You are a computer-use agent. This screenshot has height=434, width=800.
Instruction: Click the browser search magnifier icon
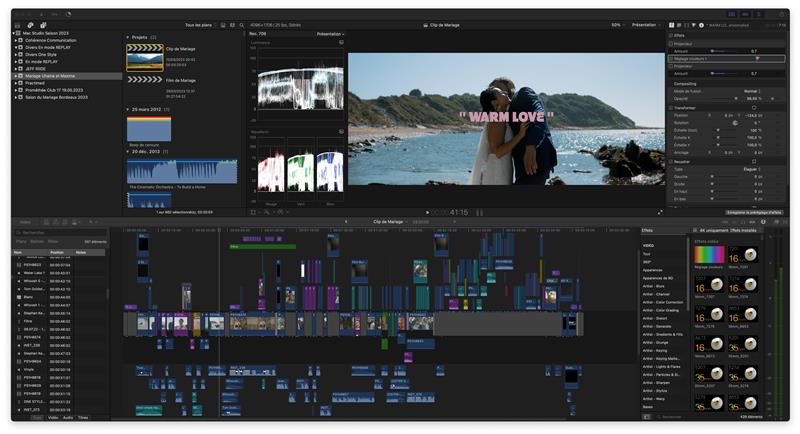click(242, 25)
